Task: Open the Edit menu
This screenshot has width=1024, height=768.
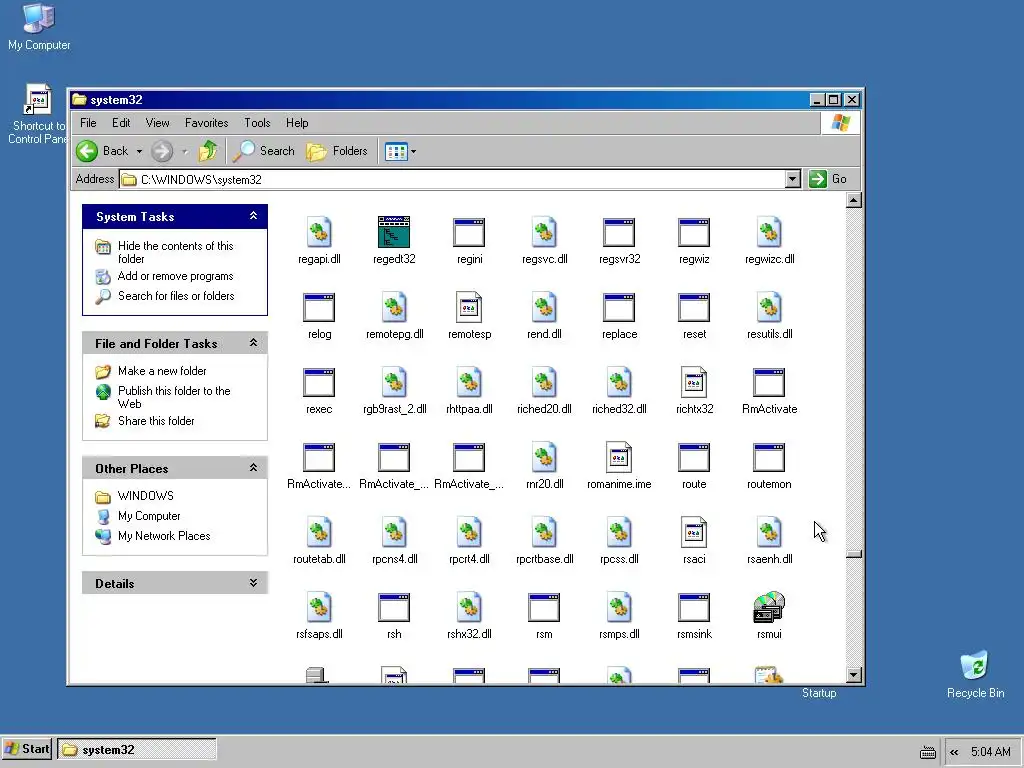Action: click(121, 123)
